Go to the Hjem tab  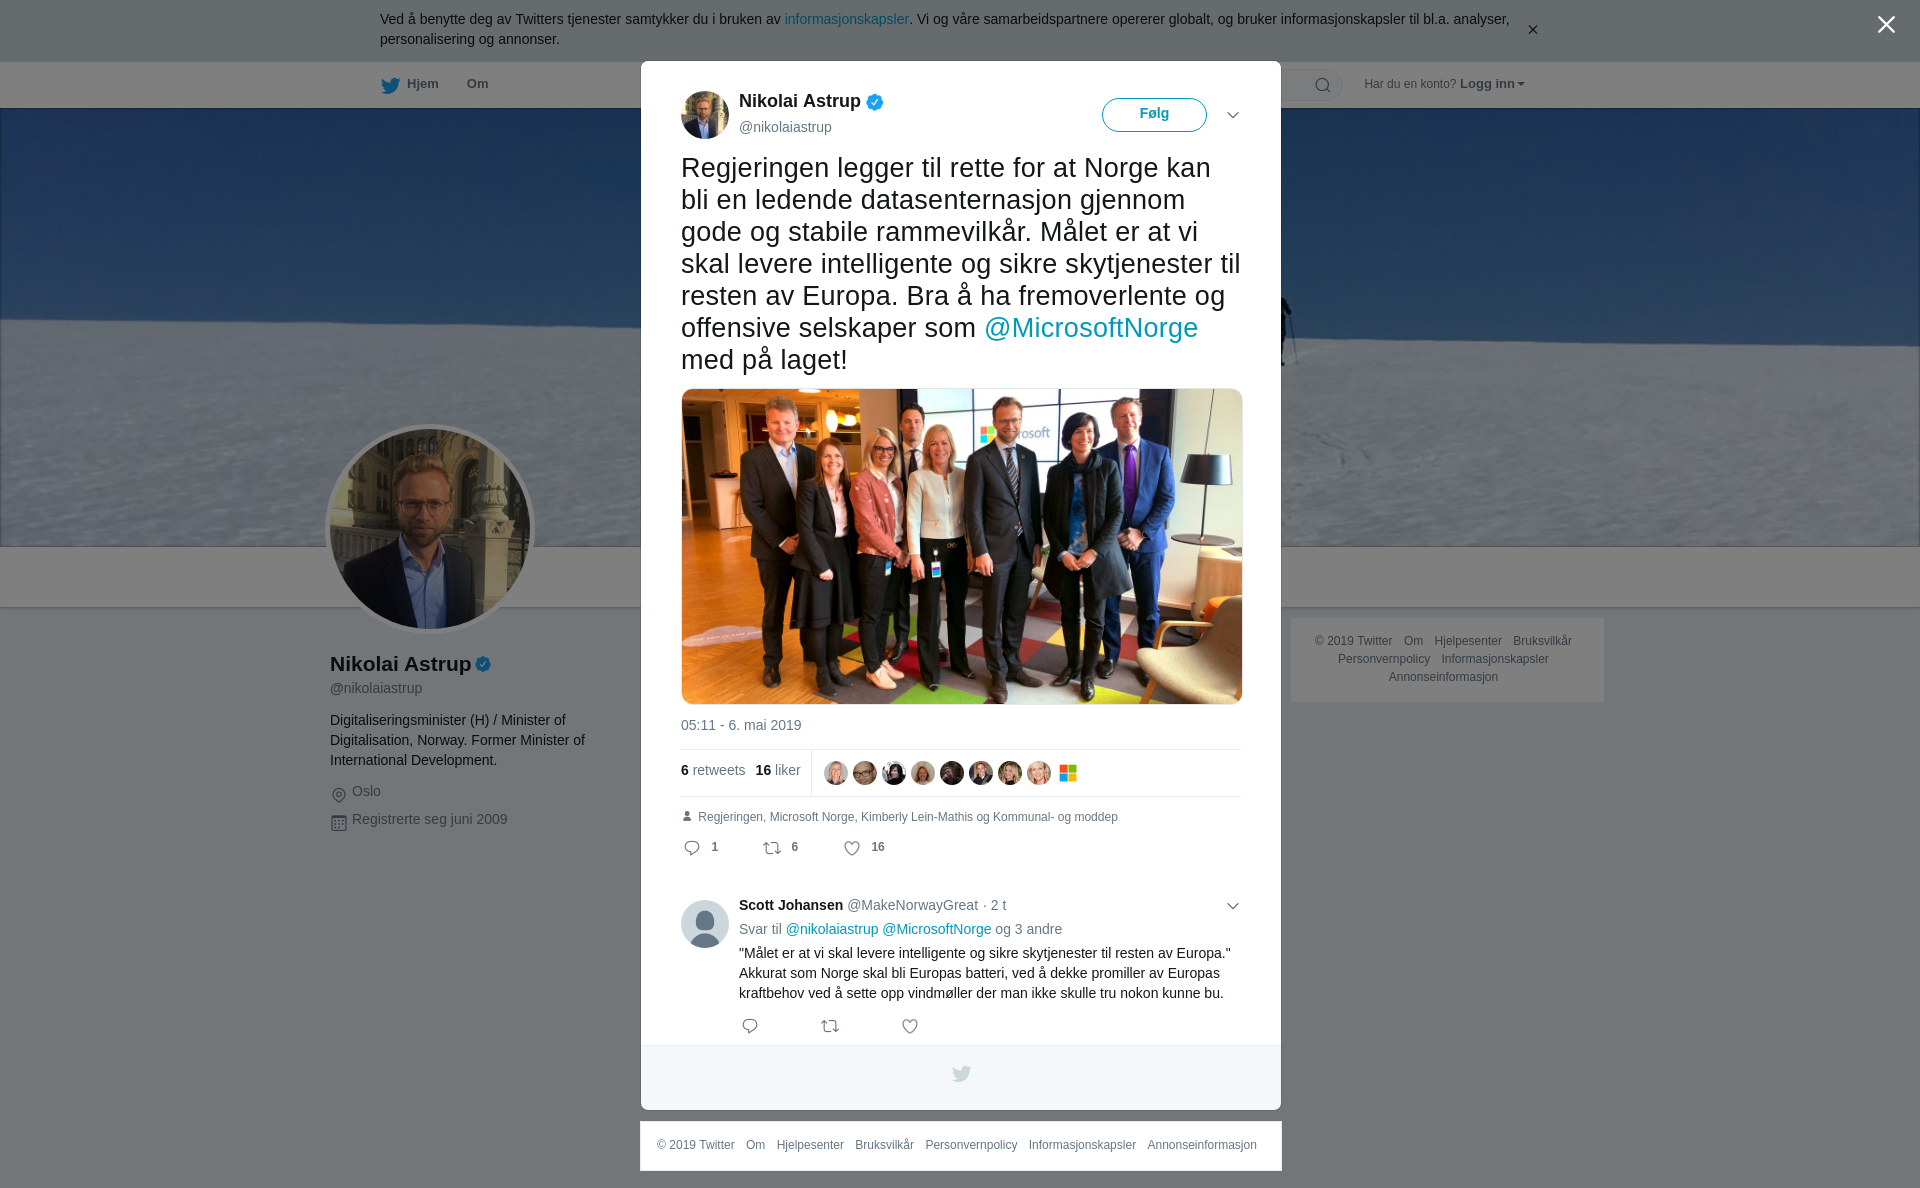[410, 85]
